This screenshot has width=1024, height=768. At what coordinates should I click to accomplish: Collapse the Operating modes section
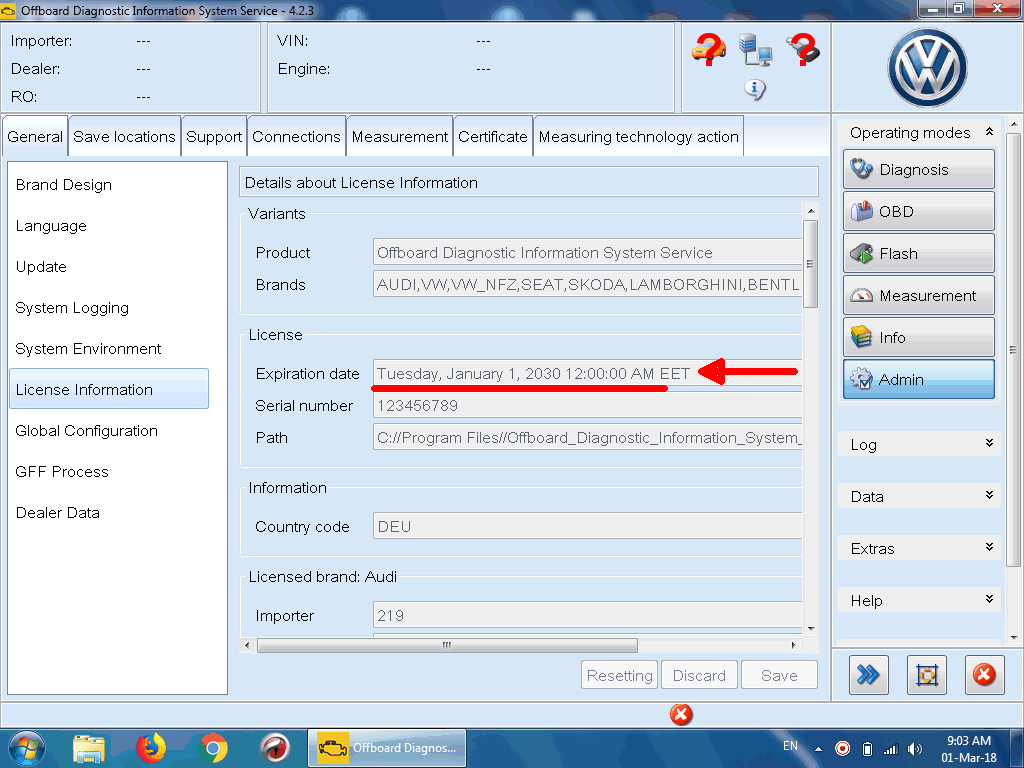[989, 132]
